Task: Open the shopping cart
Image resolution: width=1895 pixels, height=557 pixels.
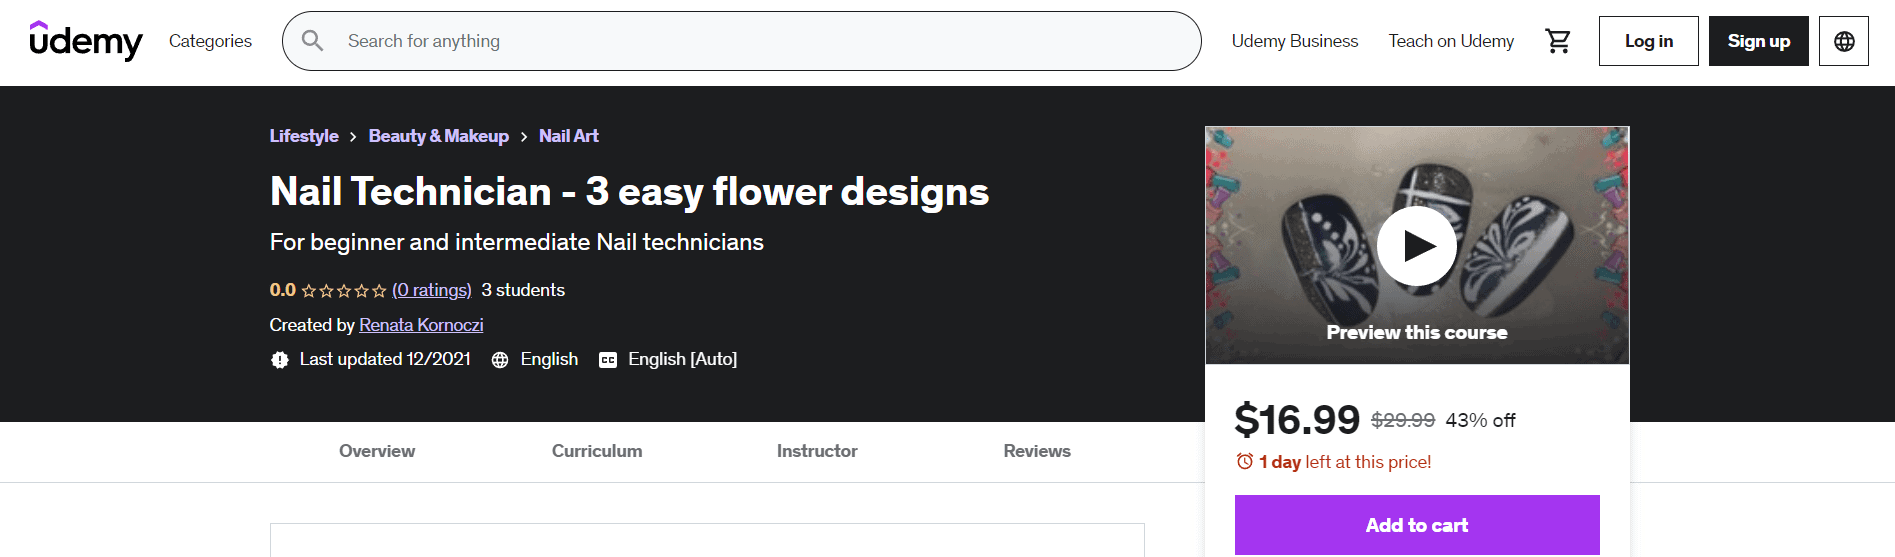Action: click(1557, 41)
